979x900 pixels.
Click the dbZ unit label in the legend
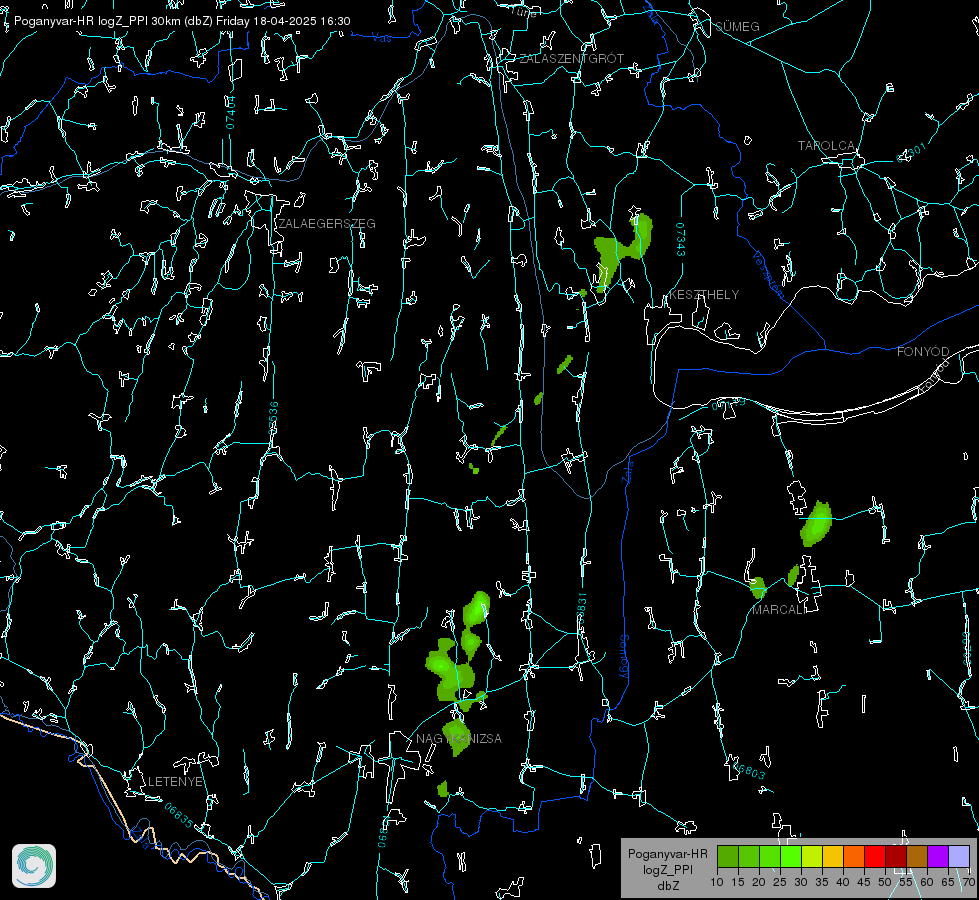[667, 886]
